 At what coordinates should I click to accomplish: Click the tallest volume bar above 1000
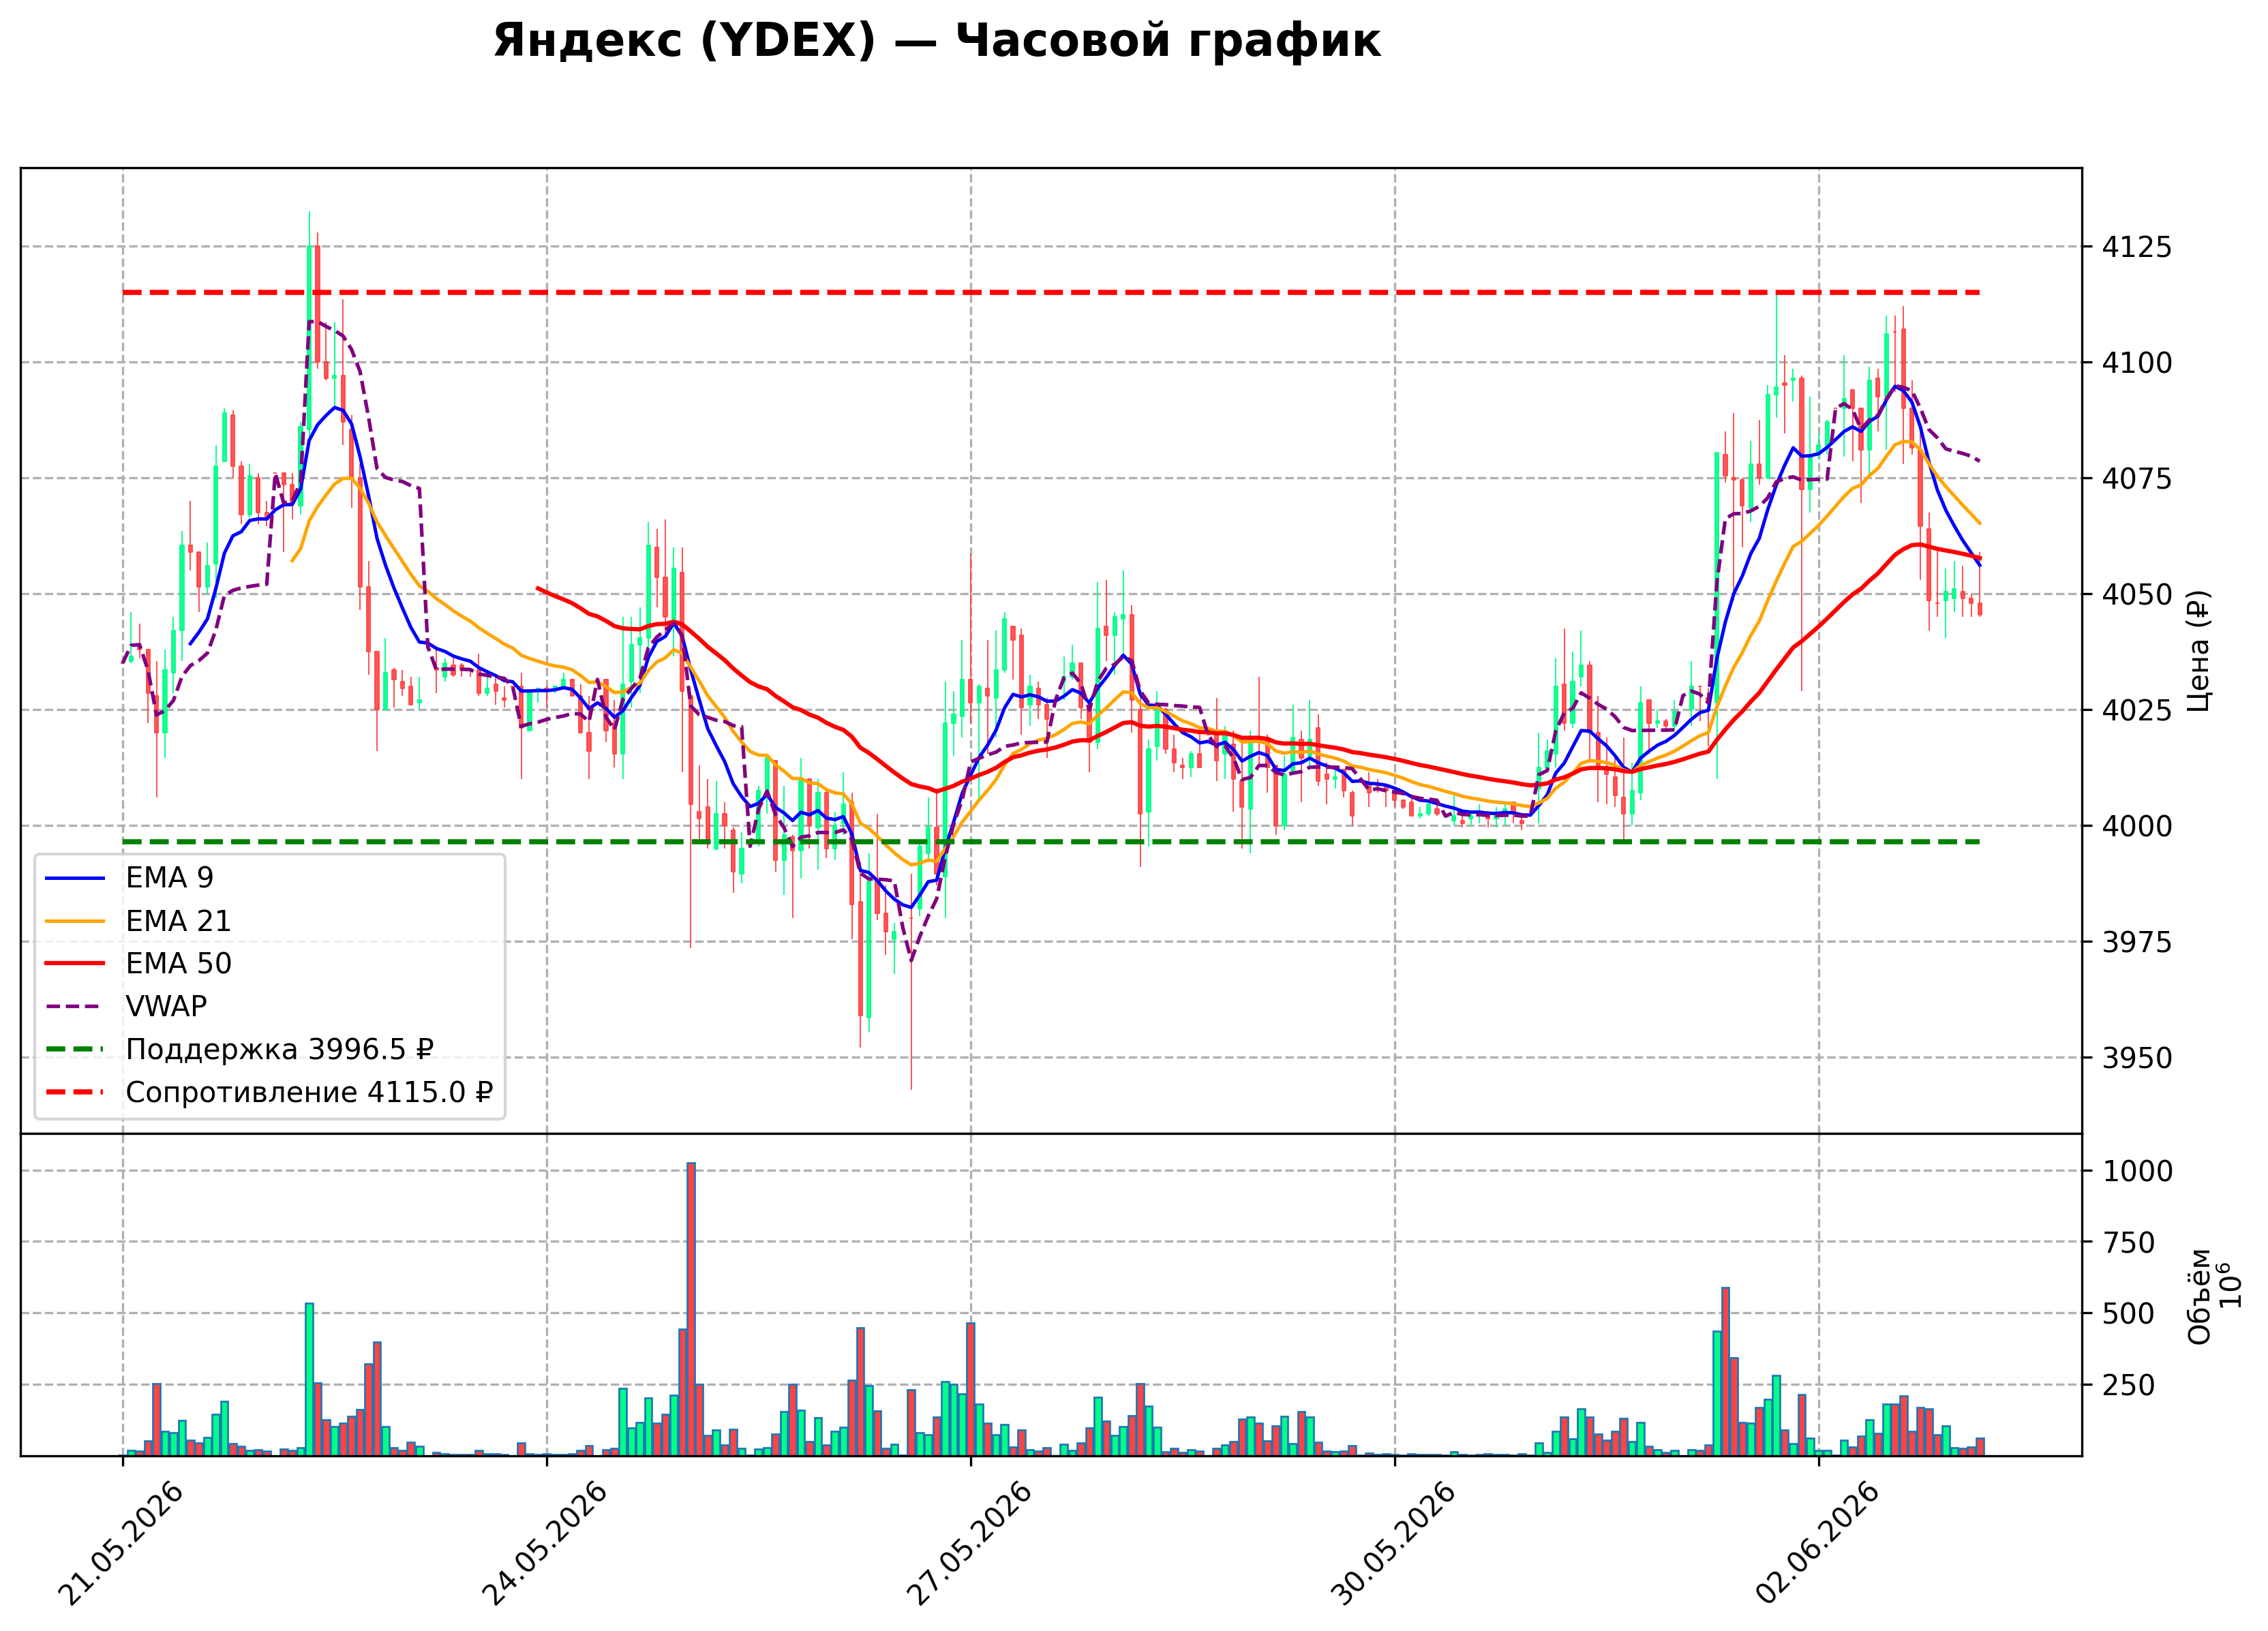pyautogui.click(x=691, y=1309)
